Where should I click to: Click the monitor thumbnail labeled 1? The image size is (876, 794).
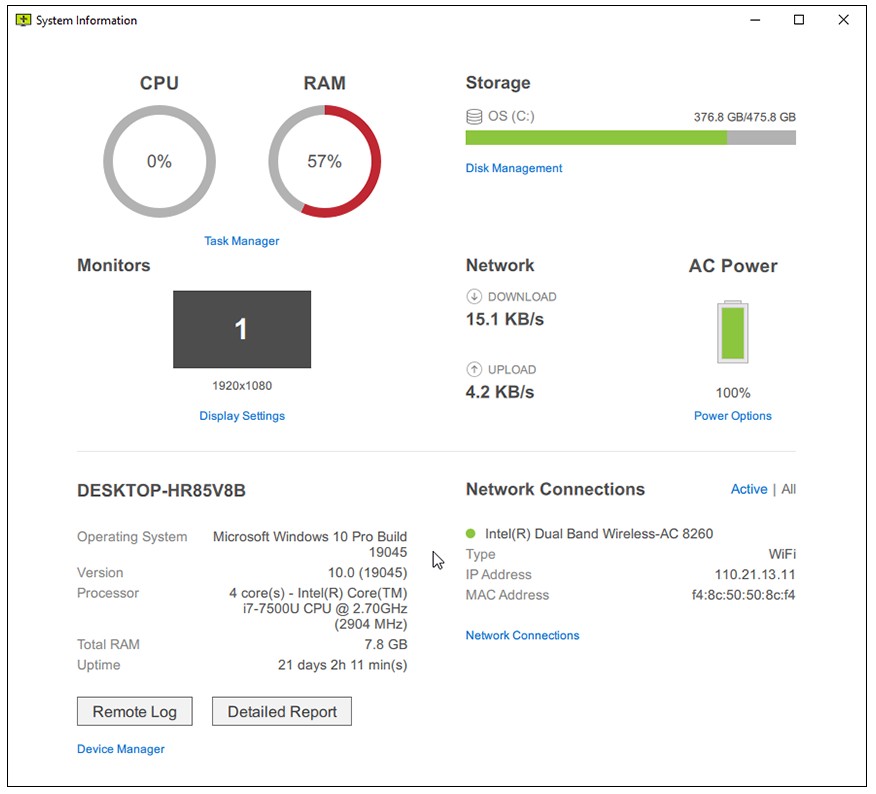pyautogui.click(x=241, y=328)
